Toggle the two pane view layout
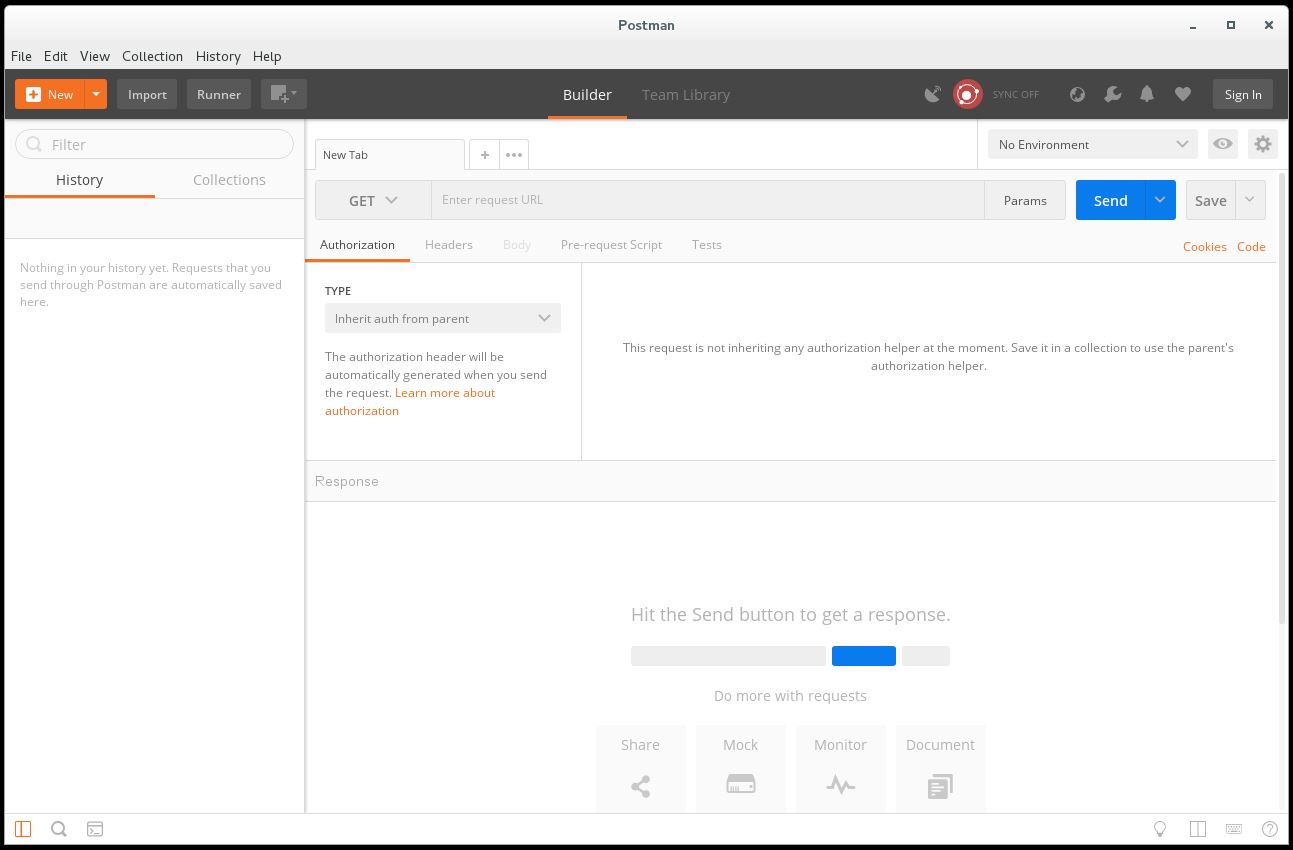Screen dimensions: 1293x850 tap(1197, 829)
